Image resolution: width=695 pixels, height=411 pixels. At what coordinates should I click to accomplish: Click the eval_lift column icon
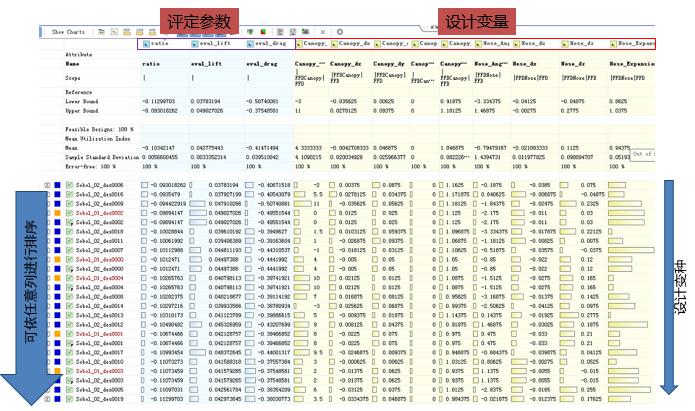point(195,43)
